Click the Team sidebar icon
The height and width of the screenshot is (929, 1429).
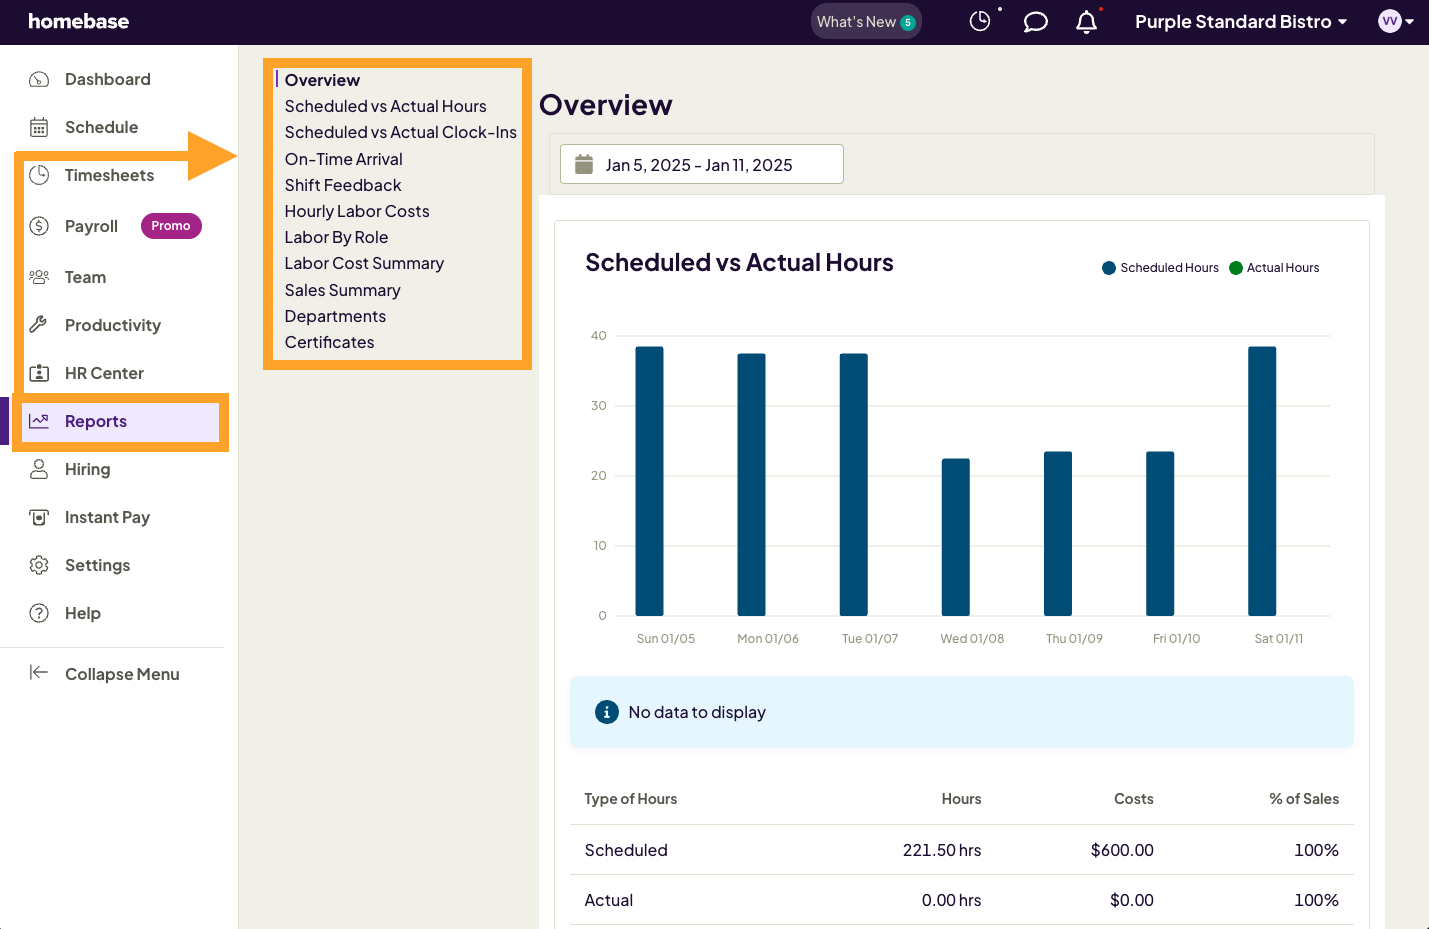(40, 277)
